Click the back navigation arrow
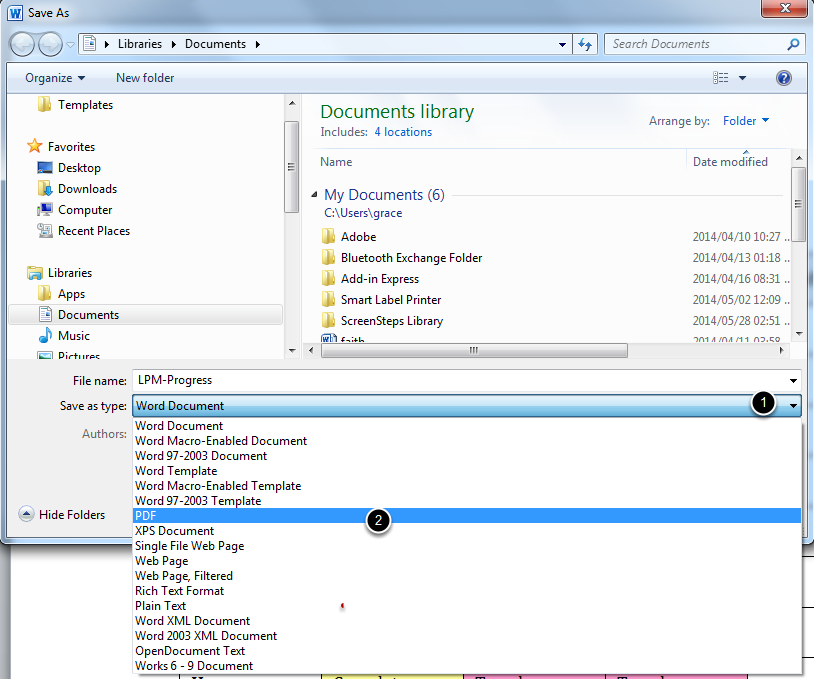The width and height of the screenshot is (814, 679). coord(21,44)
